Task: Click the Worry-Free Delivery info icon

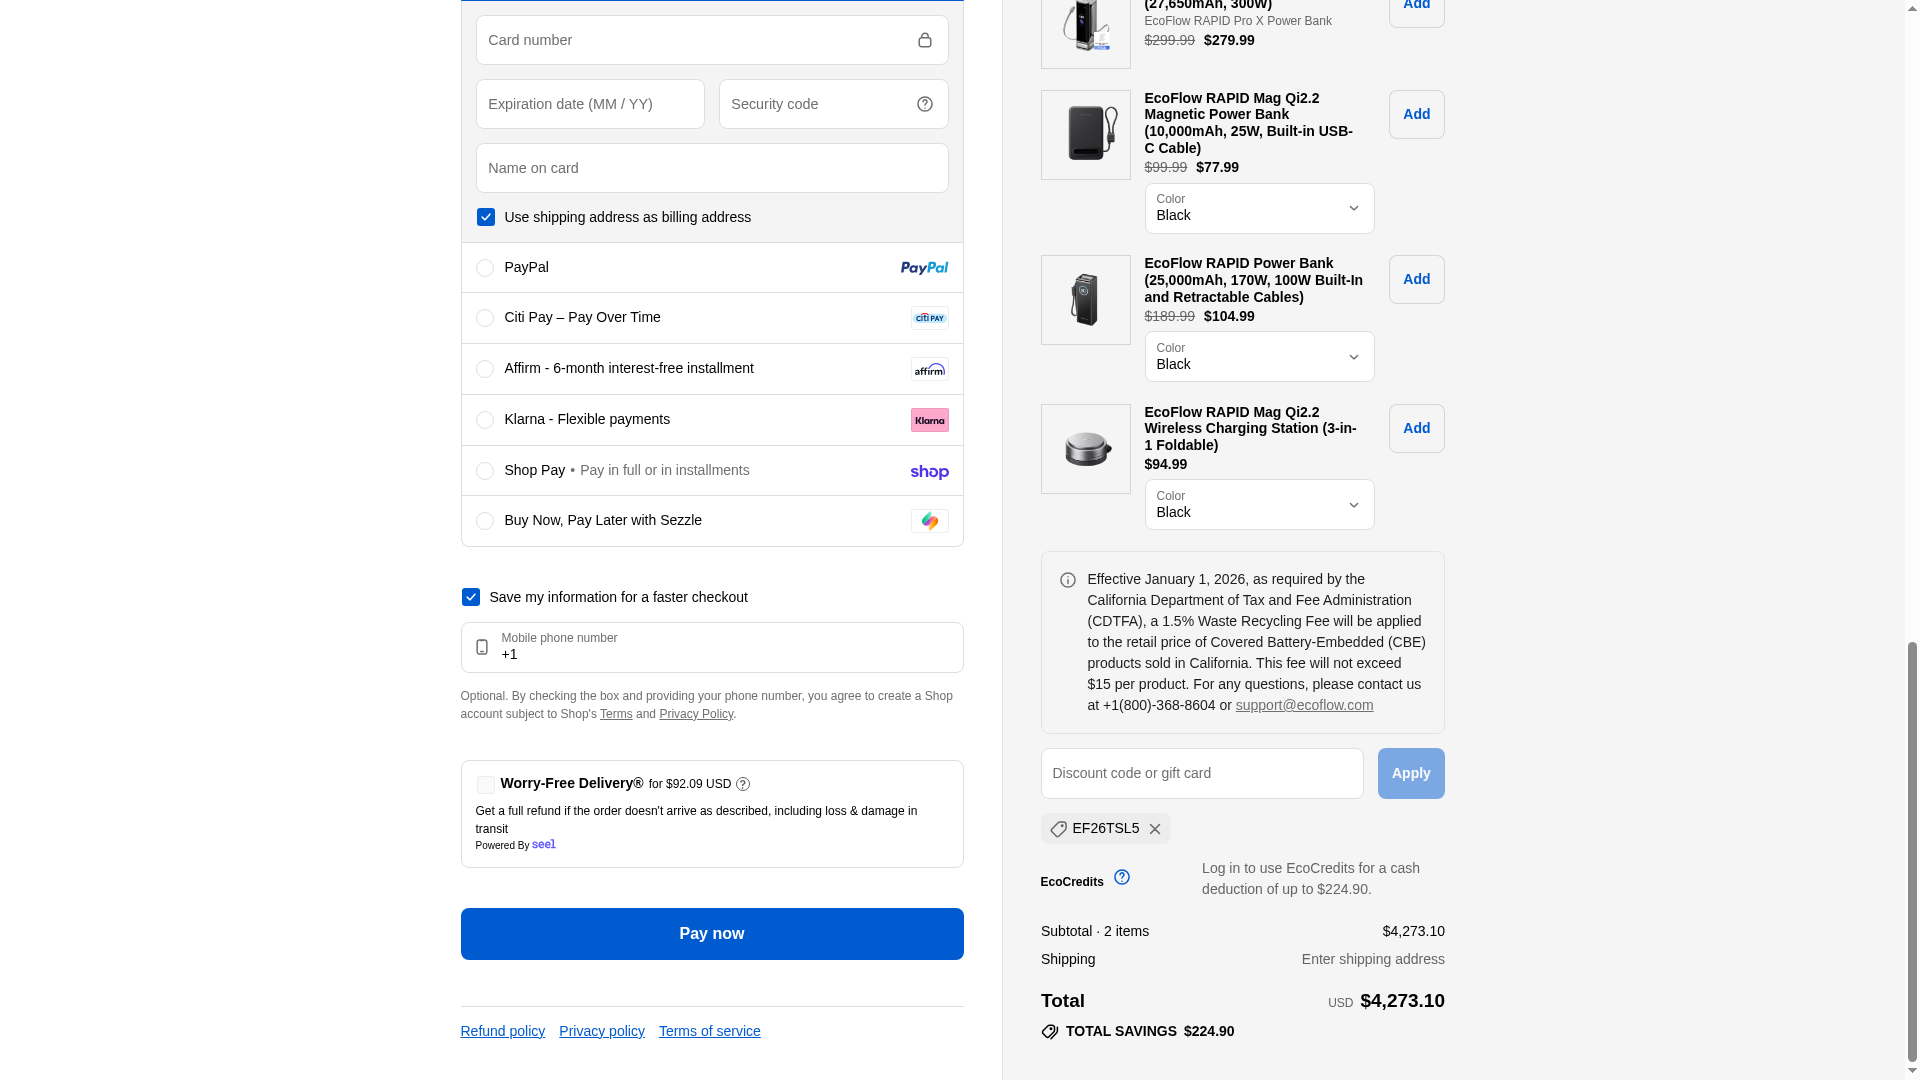Action: pos(743,785)
